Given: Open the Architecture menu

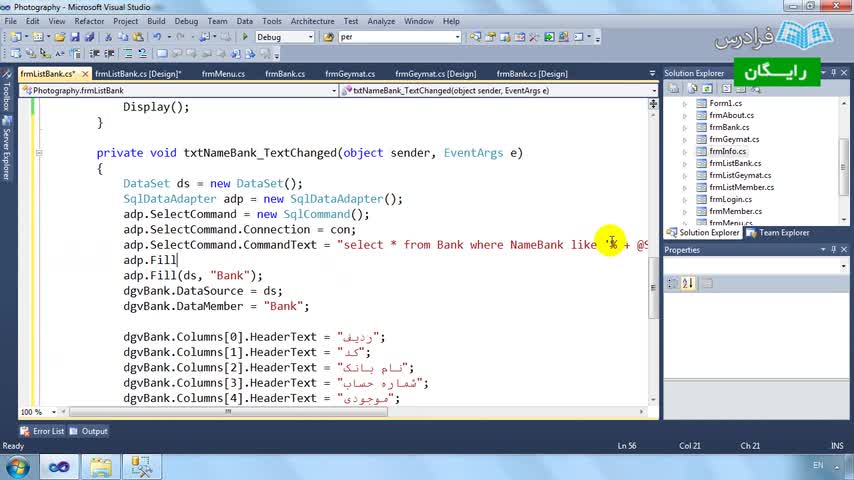Looking at the screenshot, I should point(312,21).
